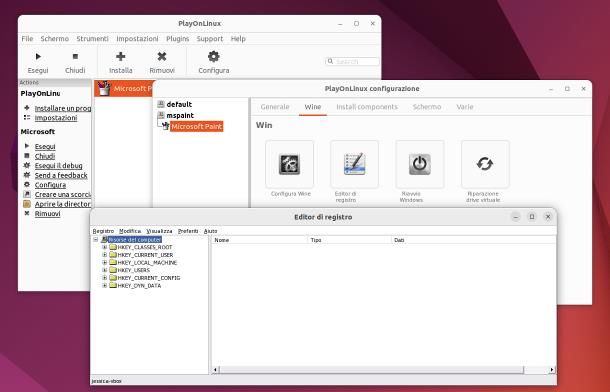Switch to the Generale tab

275,107
